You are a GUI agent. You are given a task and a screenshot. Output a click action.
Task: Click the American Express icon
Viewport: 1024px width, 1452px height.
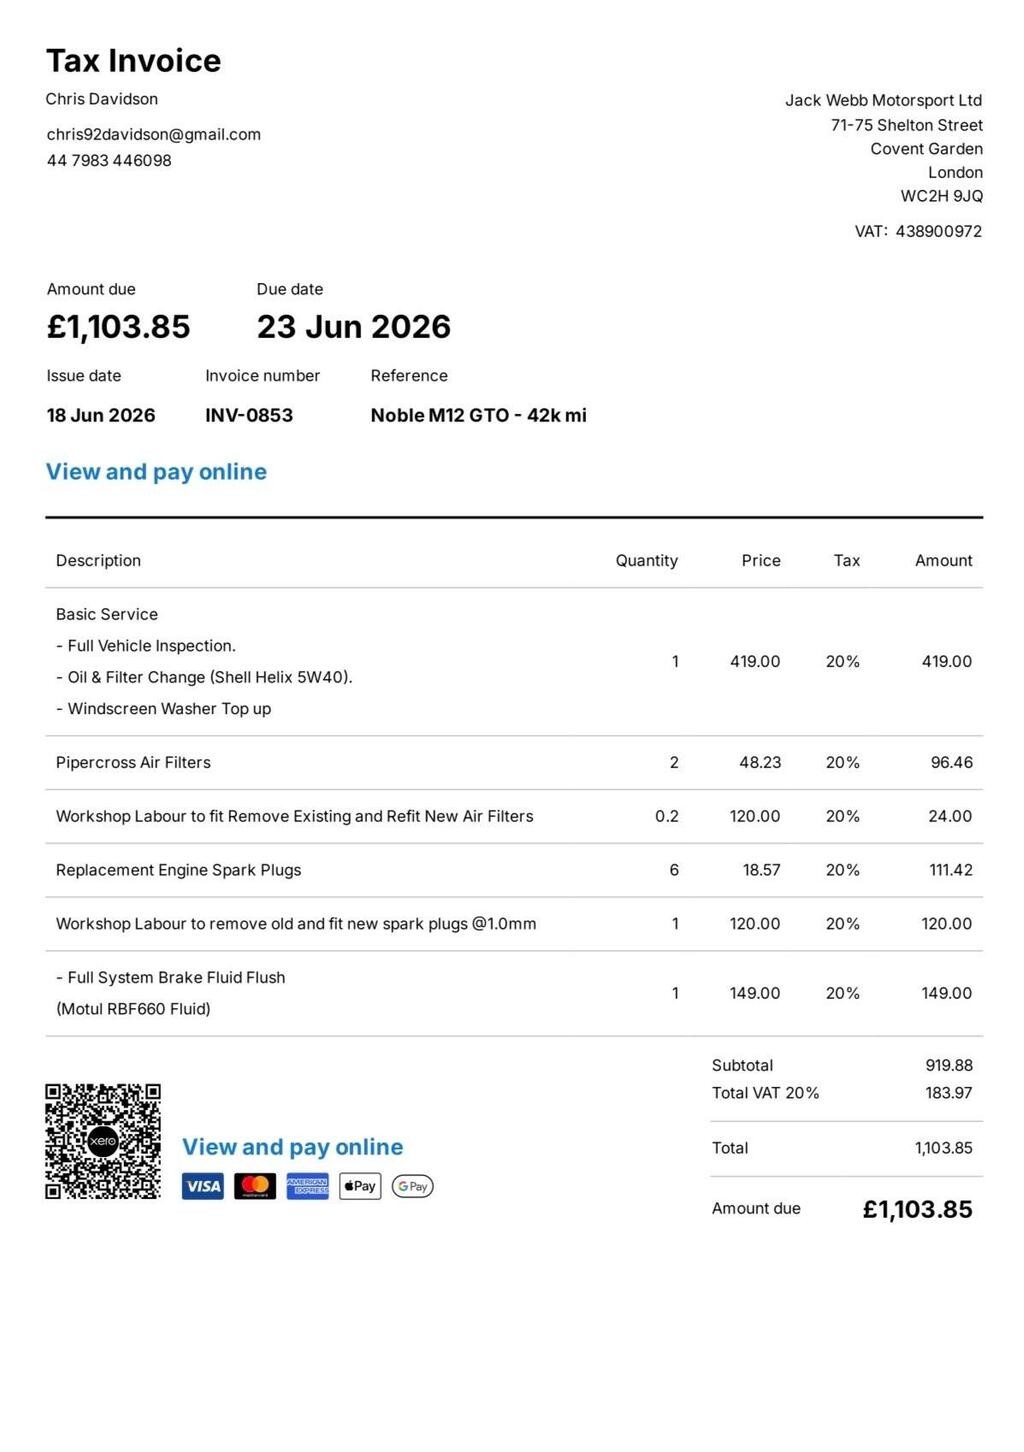pyautogui.click(x=308, y=1186)
